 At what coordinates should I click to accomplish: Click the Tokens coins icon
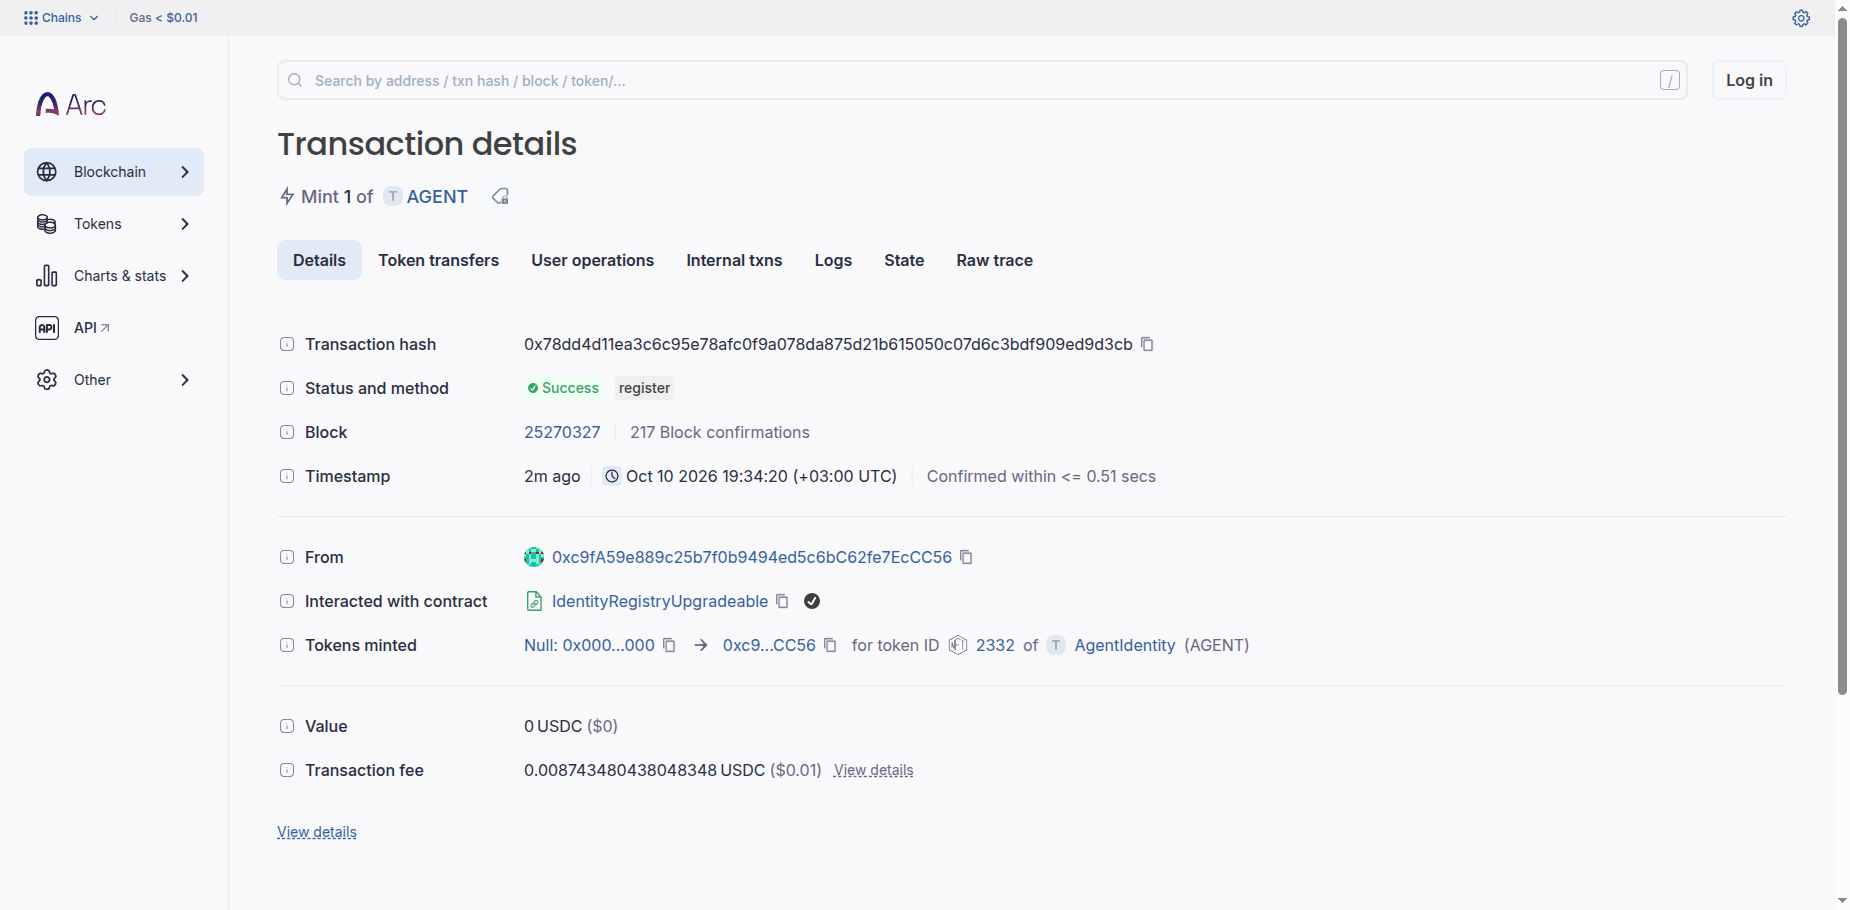click(47, 224)
